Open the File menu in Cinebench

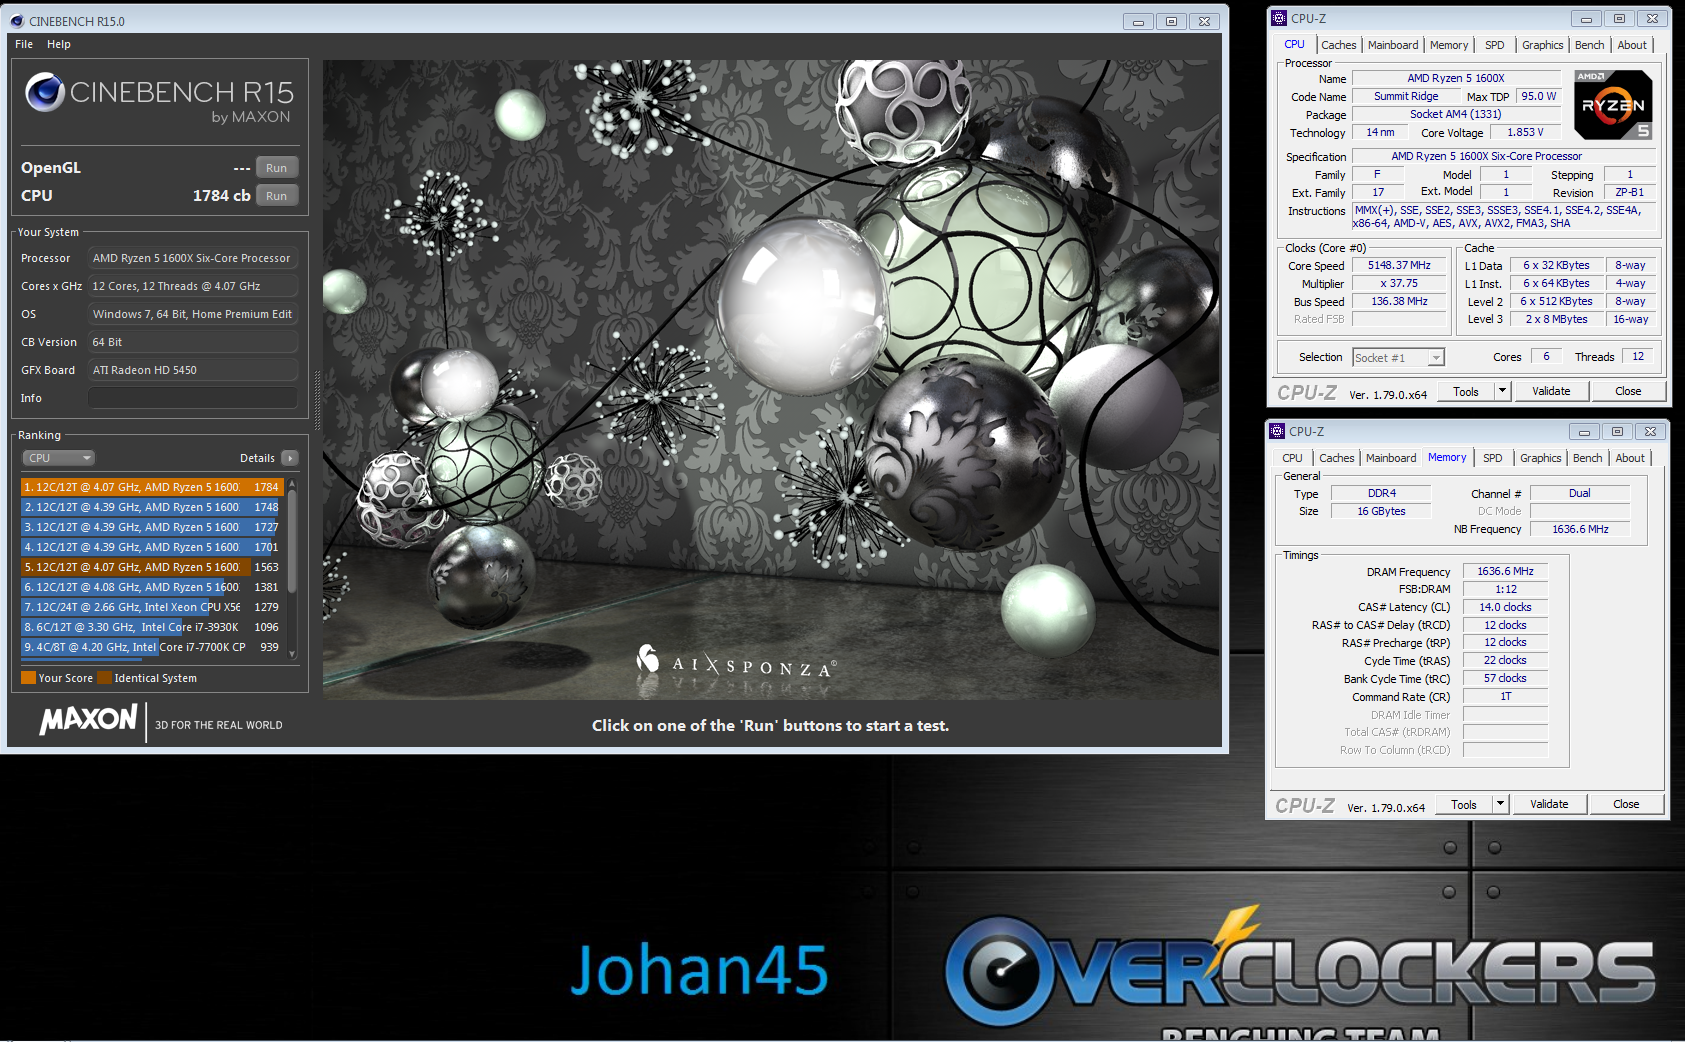[24, 44]
